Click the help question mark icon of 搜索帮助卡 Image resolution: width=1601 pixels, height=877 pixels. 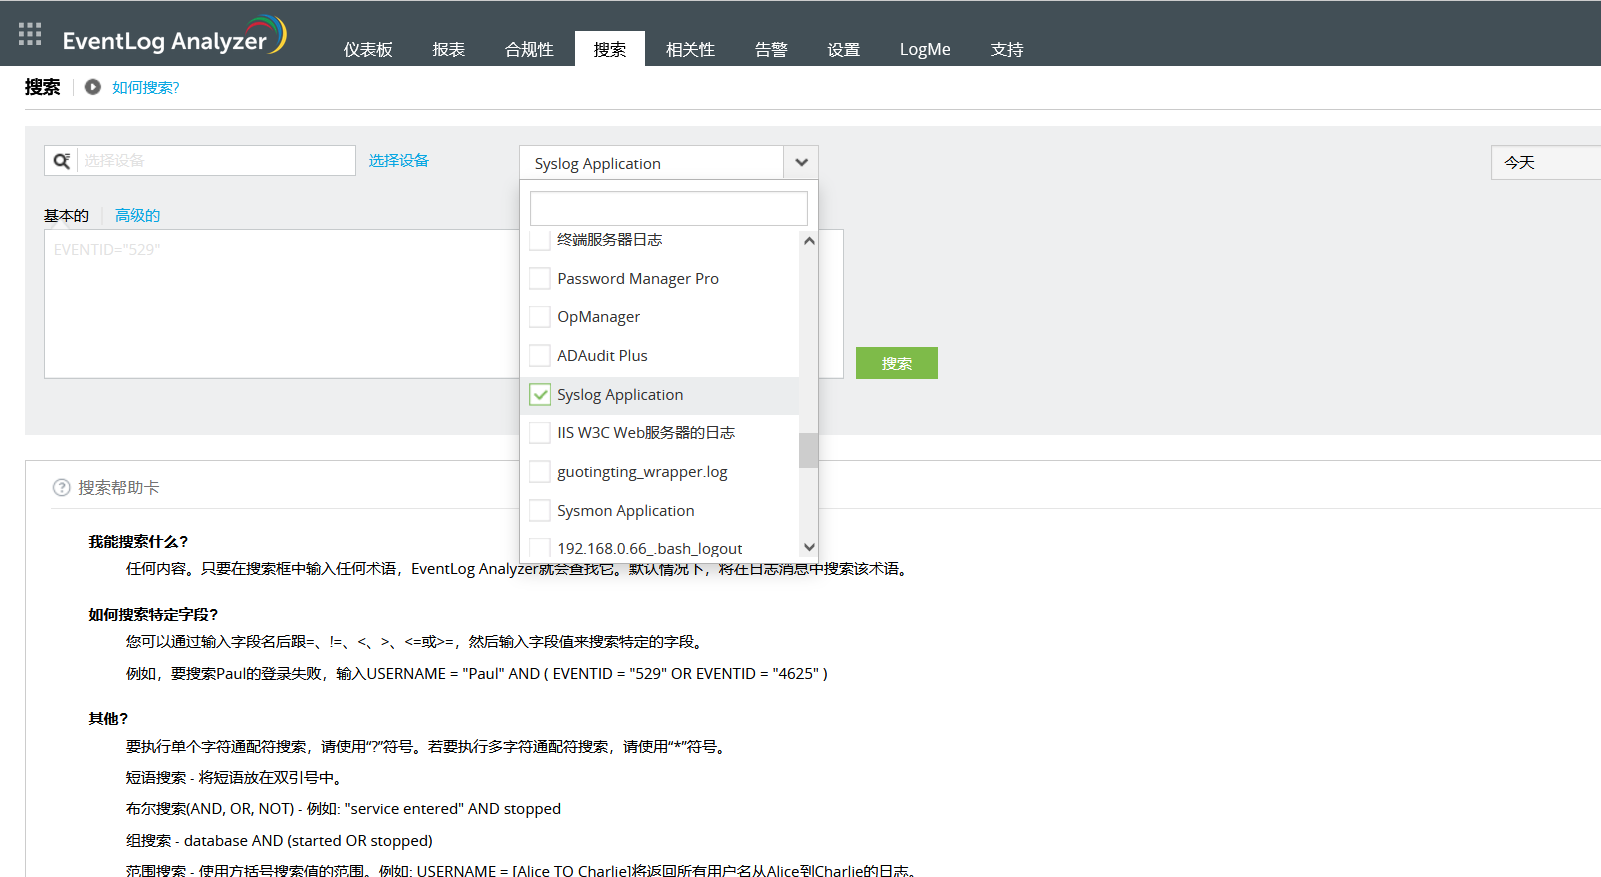click(x=61, y=488)
